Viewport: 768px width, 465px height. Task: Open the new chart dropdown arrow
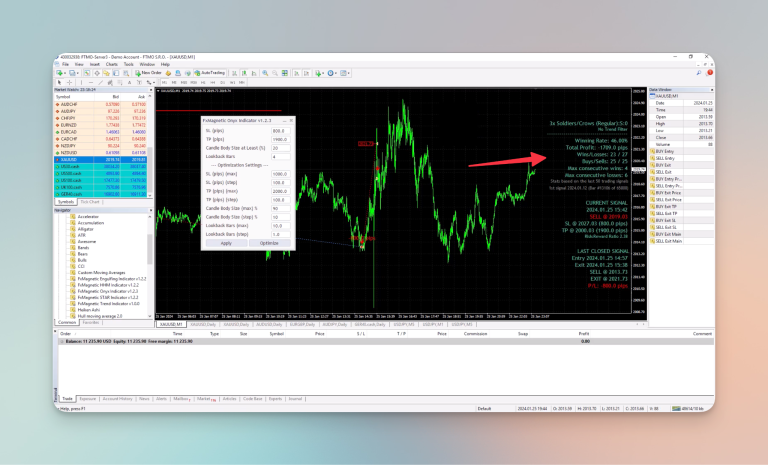pyautogui.click(x=64, y=73)
